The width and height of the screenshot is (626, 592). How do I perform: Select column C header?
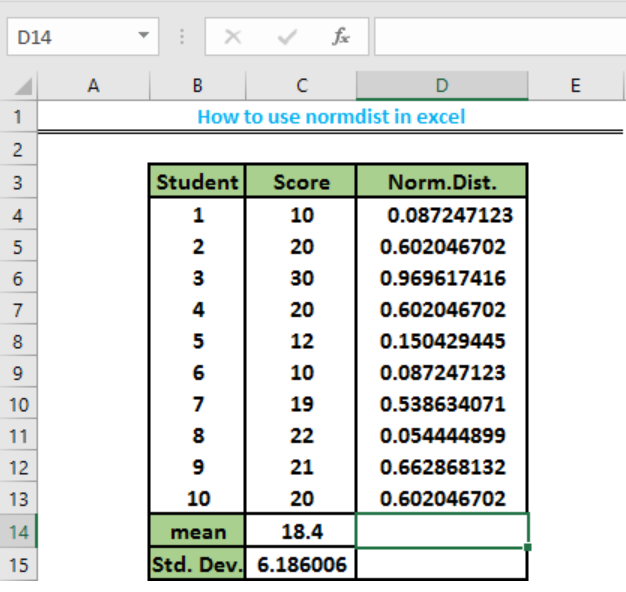click(x=301, y=85)
